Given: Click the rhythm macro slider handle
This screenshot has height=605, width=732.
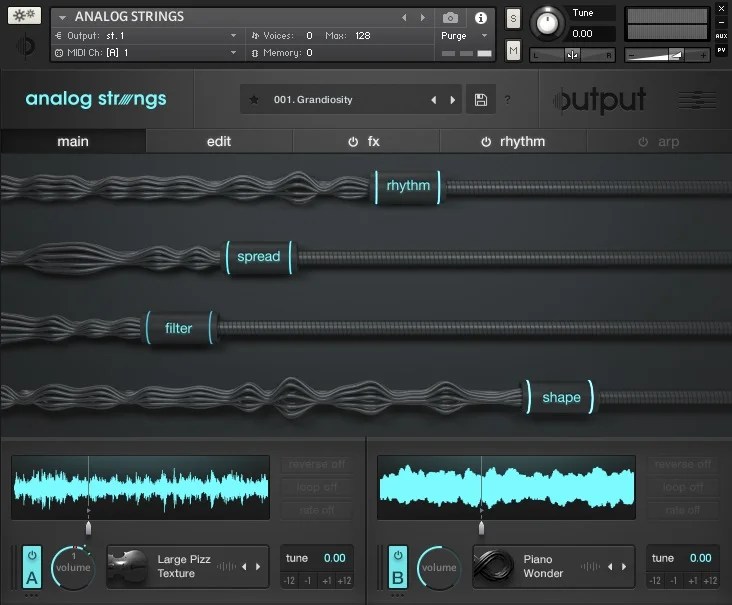Looking at the screenshot, I should pyautogui.click(x=408, y=187).
